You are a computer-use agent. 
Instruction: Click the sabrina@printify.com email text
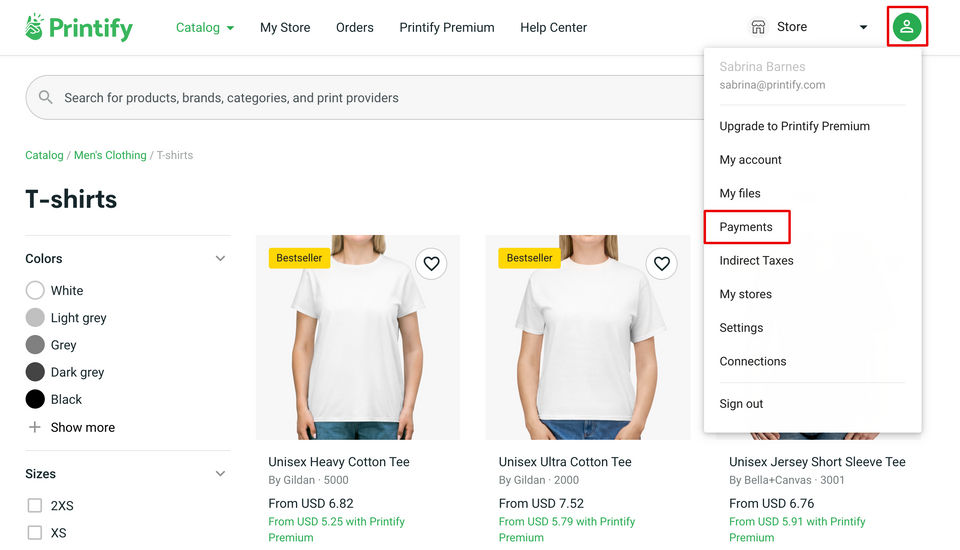(772, 85)
